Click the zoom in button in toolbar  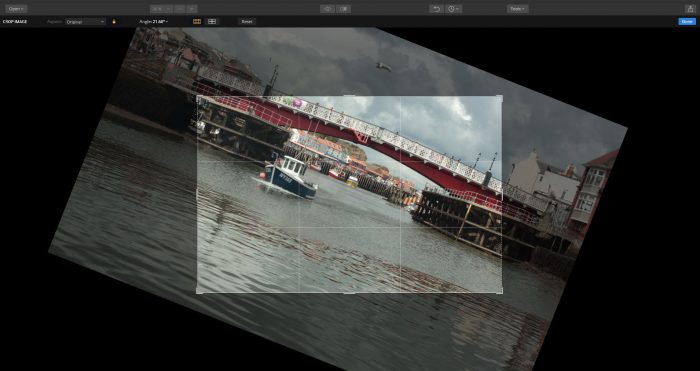[192, 9]
